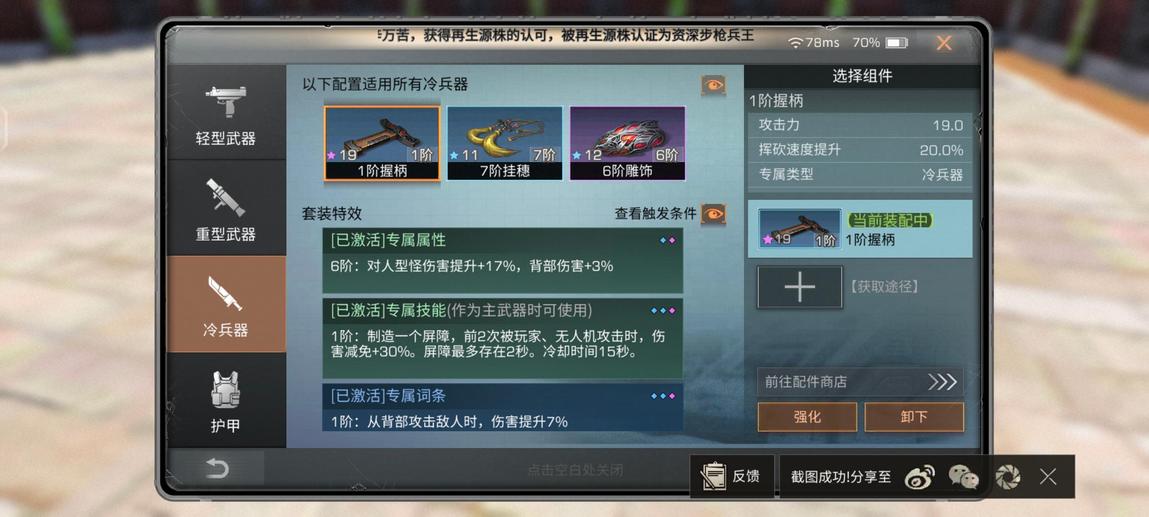Select the 6阶雕饰 component slot
Viewport: 1149px width, 517px height.
coord(627,144)
